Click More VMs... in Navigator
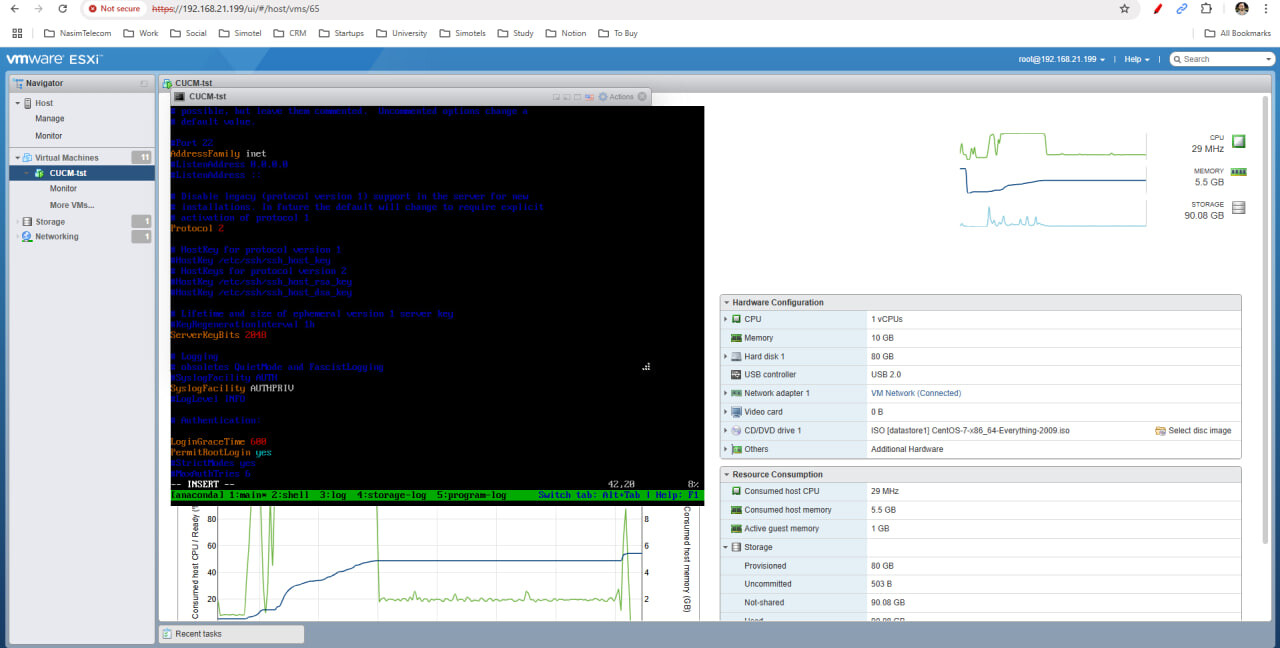 pyautogui.click(x=72, y=205)
